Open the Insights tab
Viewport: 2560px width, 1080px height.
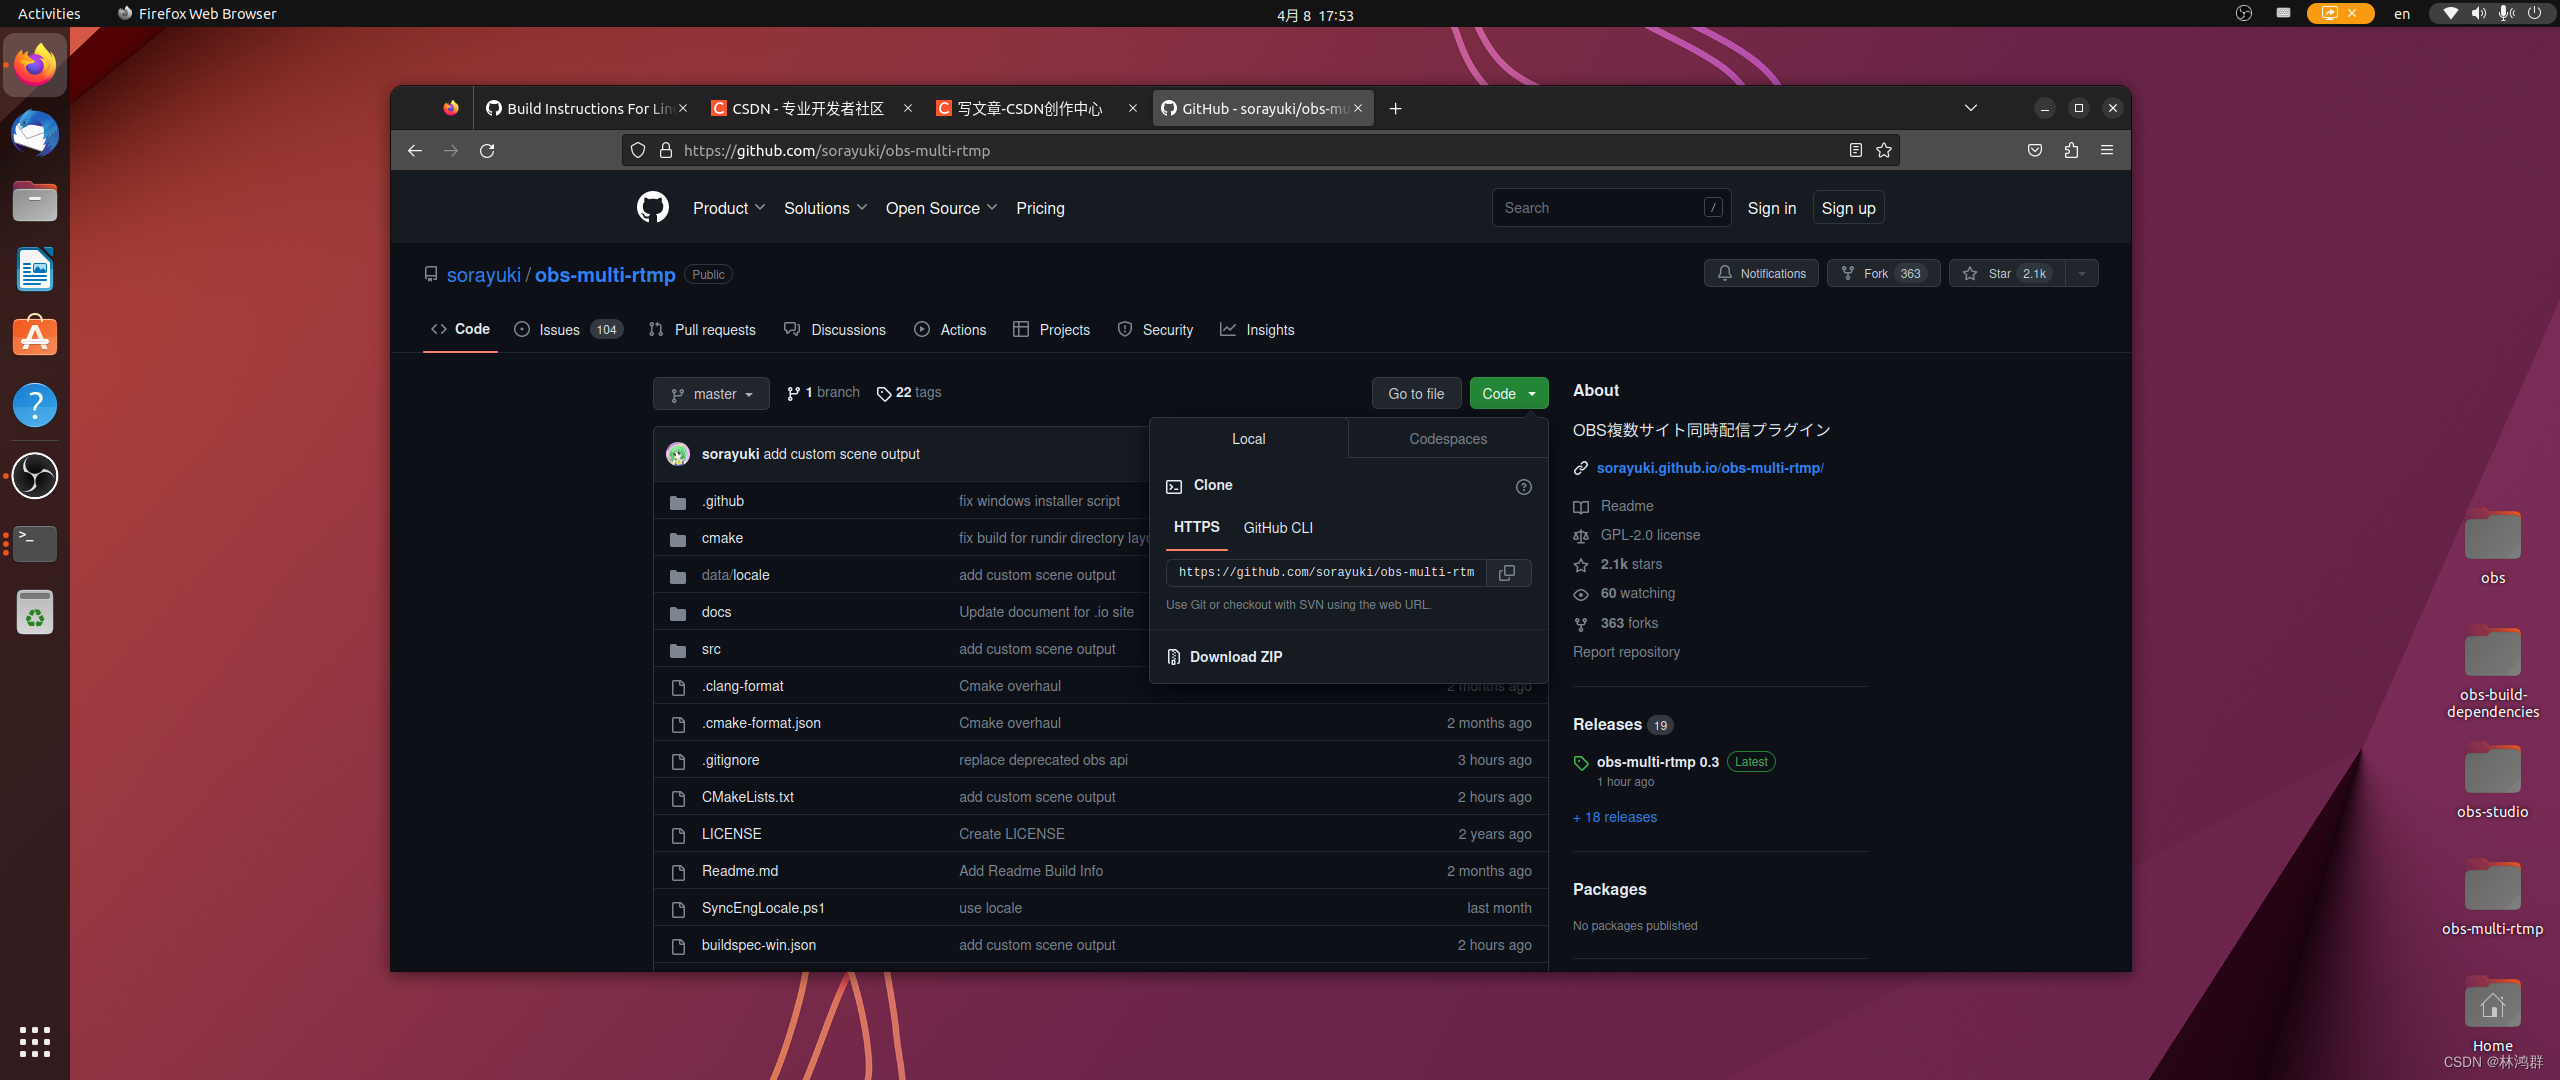[x=1257, y=330]
